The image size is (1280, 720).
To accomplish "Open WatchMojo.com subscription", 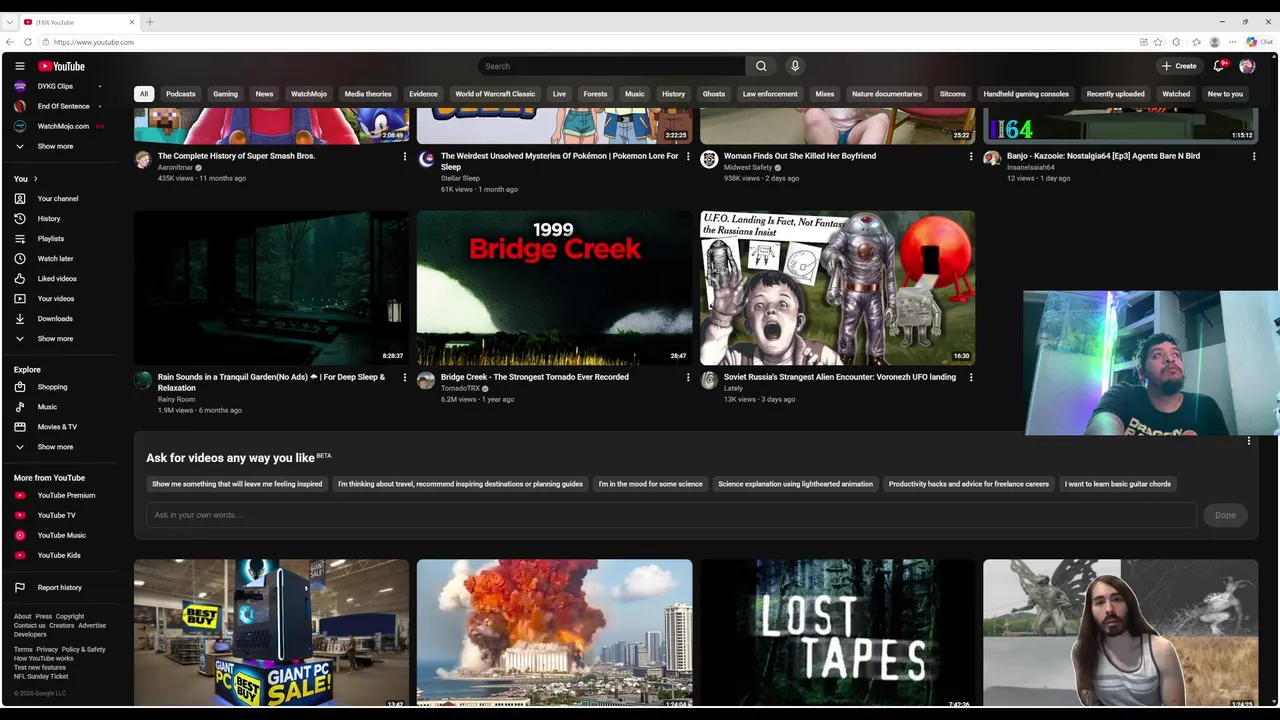I will click(x=63, y=126).
